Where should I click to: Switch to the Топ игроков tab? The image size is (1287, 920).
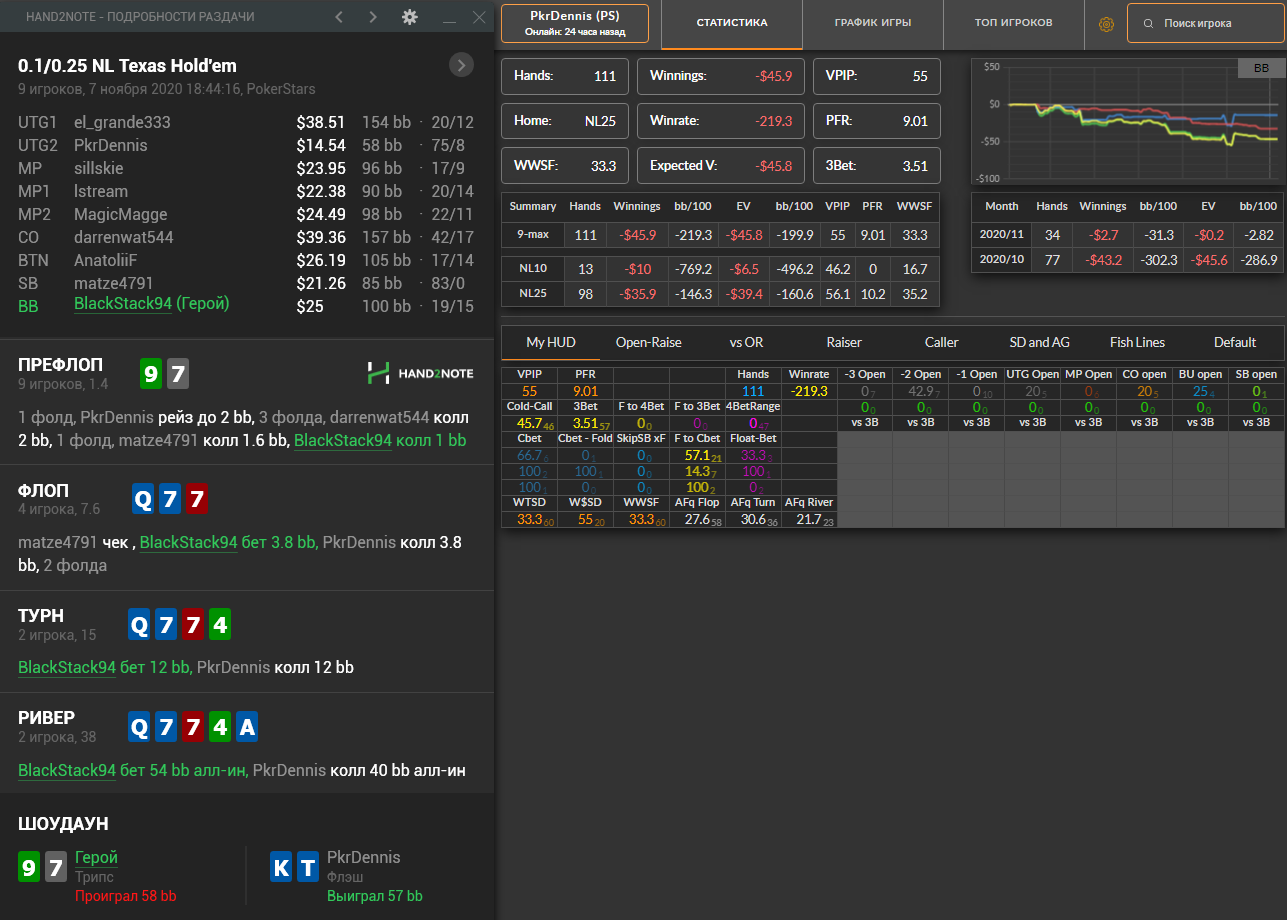1013,23
